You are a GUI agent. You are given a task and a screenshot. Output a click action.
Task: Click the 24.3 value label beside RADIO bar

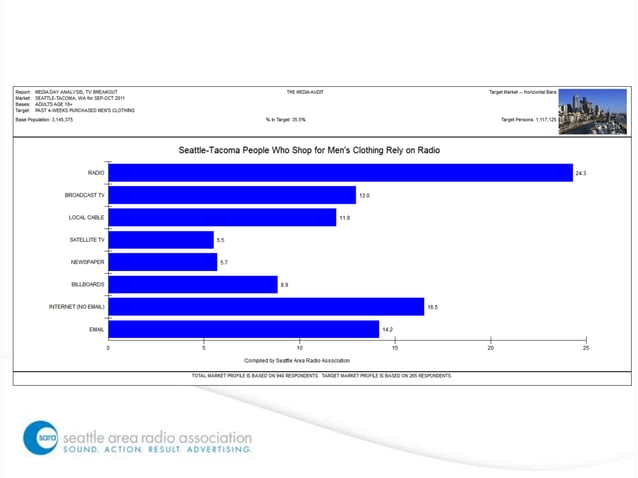[581, 173]
